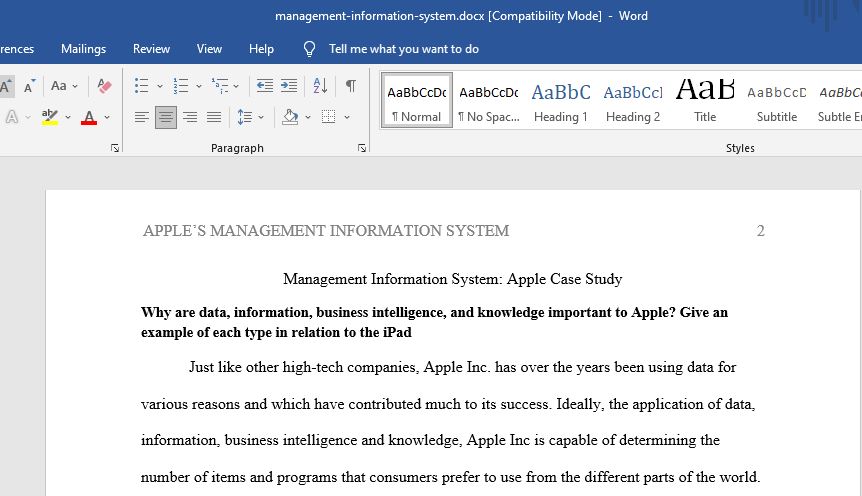This screenshot has height=496, width=862.
Task: Open the Help tab
Action: coord(261,49)
